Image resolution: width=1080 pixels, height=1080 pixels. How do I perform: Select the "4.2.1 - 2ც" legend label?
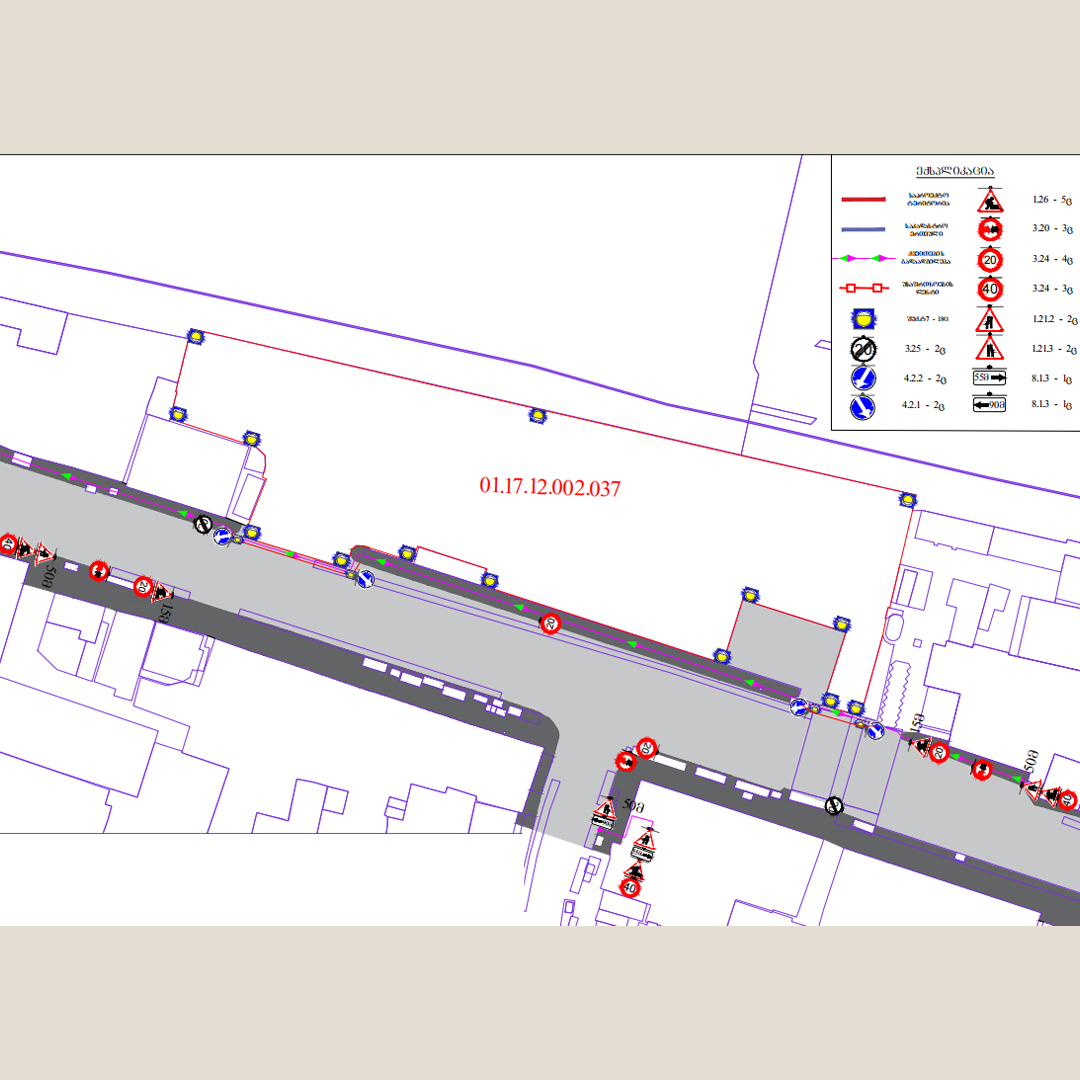pyautogui.click(x=924, y=406)
